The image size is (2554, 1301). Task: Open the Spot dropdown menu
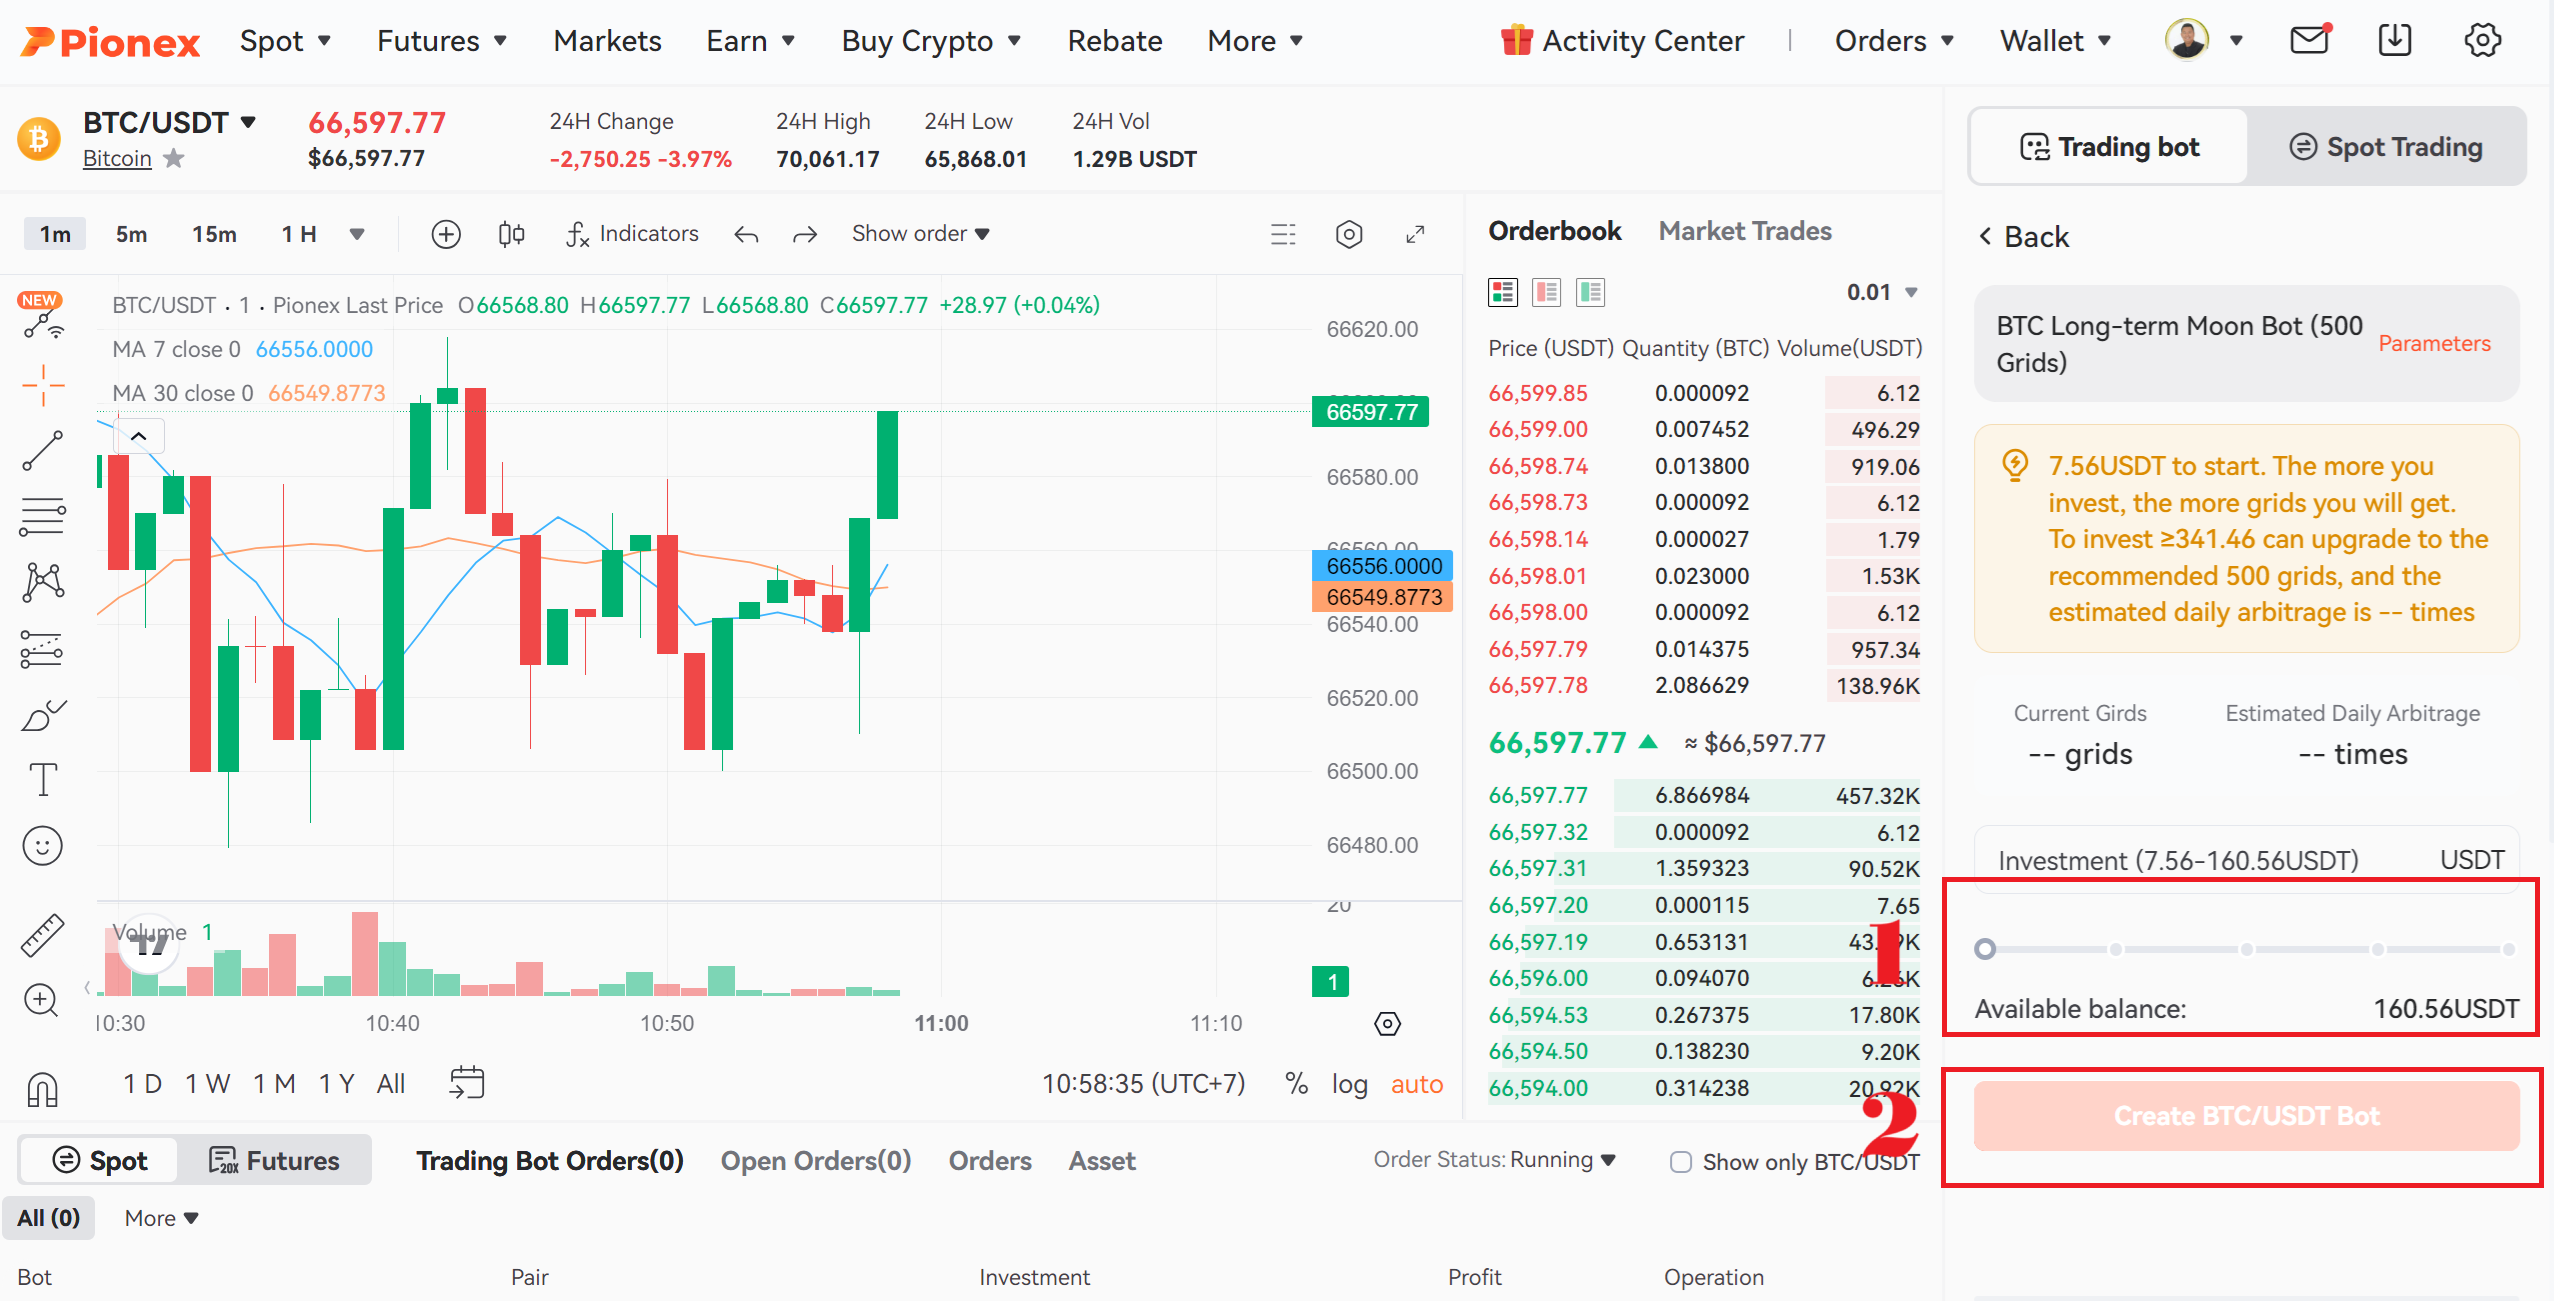click(285, 41)
